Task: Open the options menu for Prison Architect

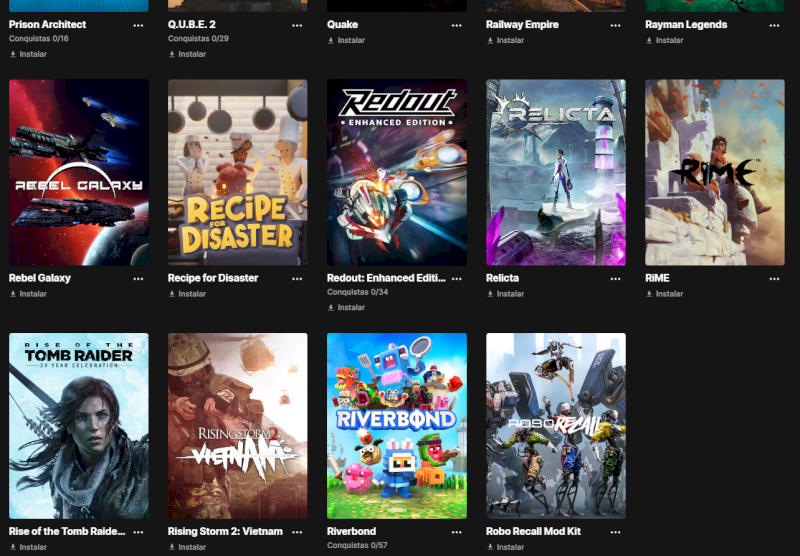Action: pyautogui.click(x=138, y=26)
